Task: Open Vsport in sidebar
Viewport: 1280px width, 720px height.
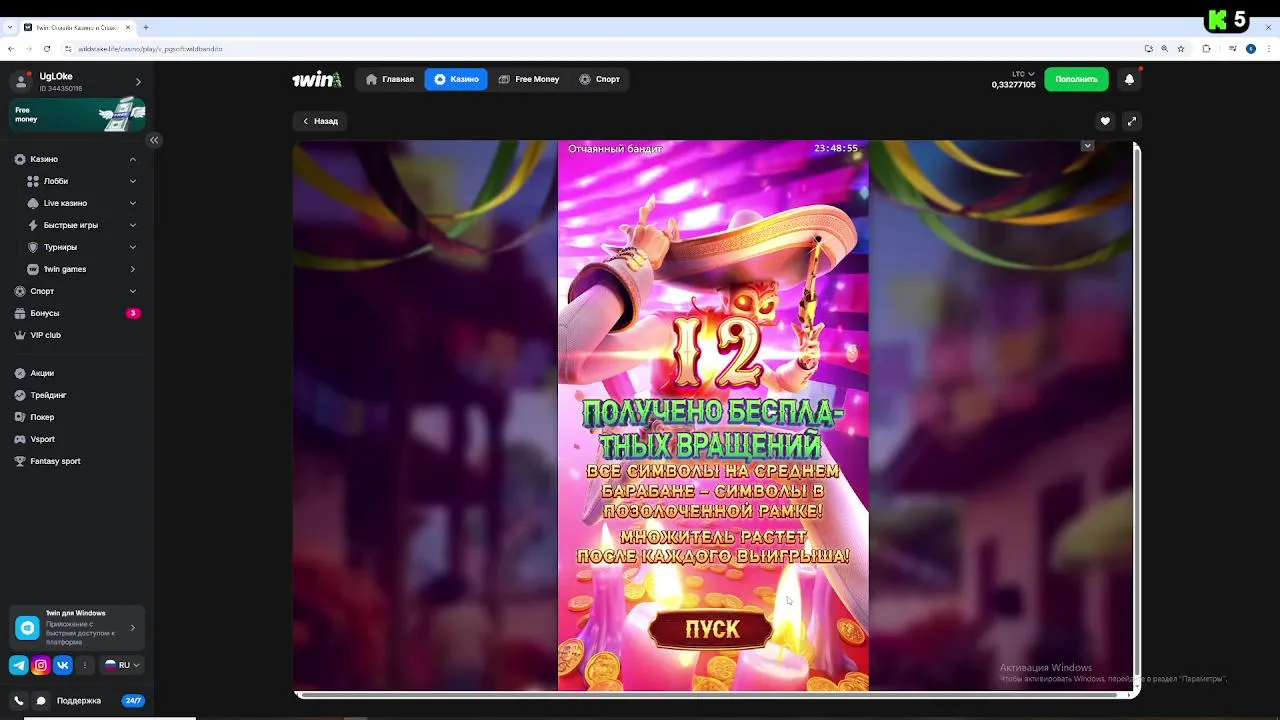Action: coord(77,439)
